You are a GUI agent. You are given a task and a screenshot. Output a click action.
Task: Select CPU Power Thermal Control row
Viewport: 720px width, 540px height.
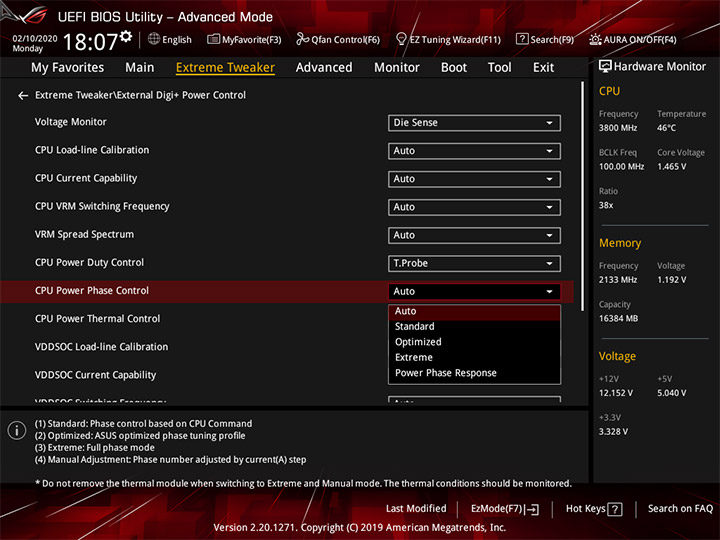point(97,319)
